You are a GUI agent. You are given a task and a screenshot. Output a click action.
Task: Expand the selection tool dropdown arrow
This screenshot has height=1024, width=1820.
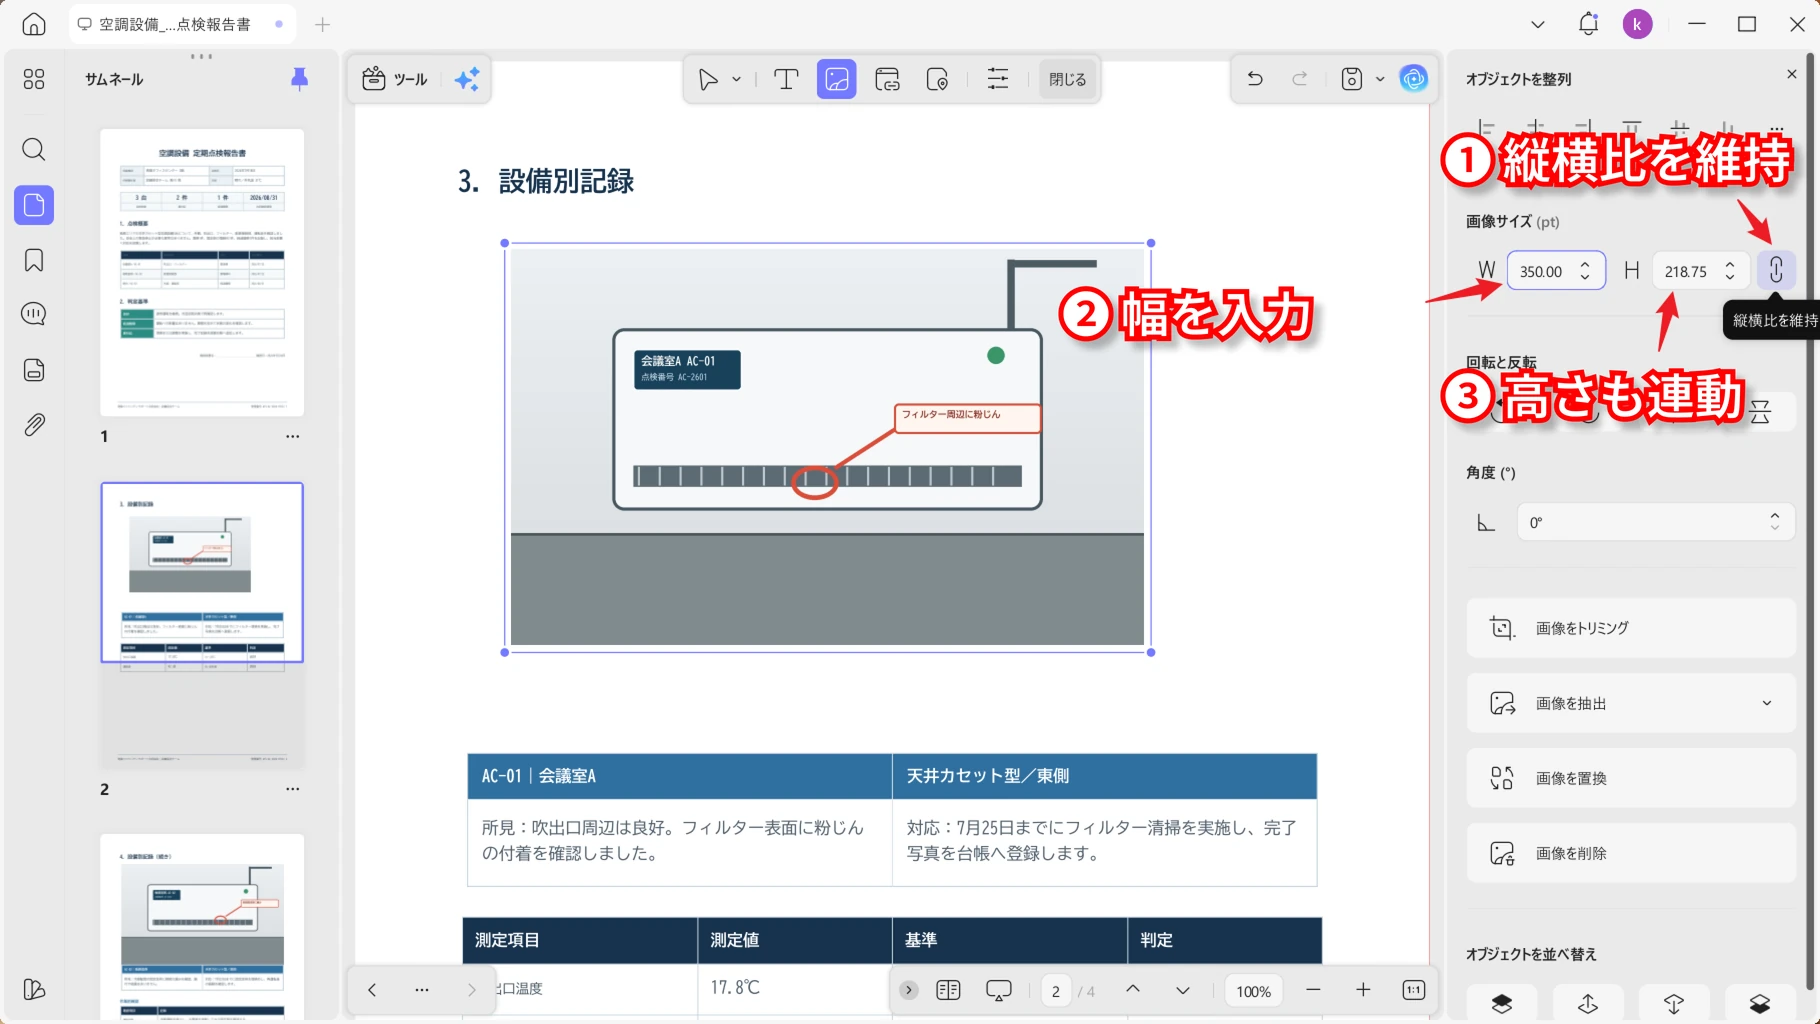click(737, 79)
